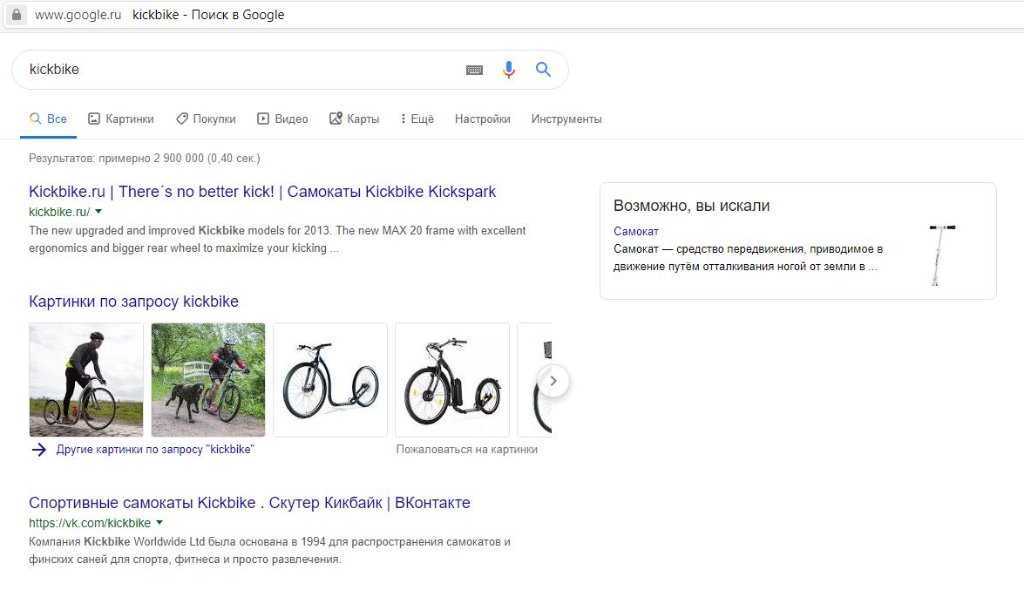
Task: Switch to the Картинки tab
Action: pyautogui.click(x=121, y=119)
